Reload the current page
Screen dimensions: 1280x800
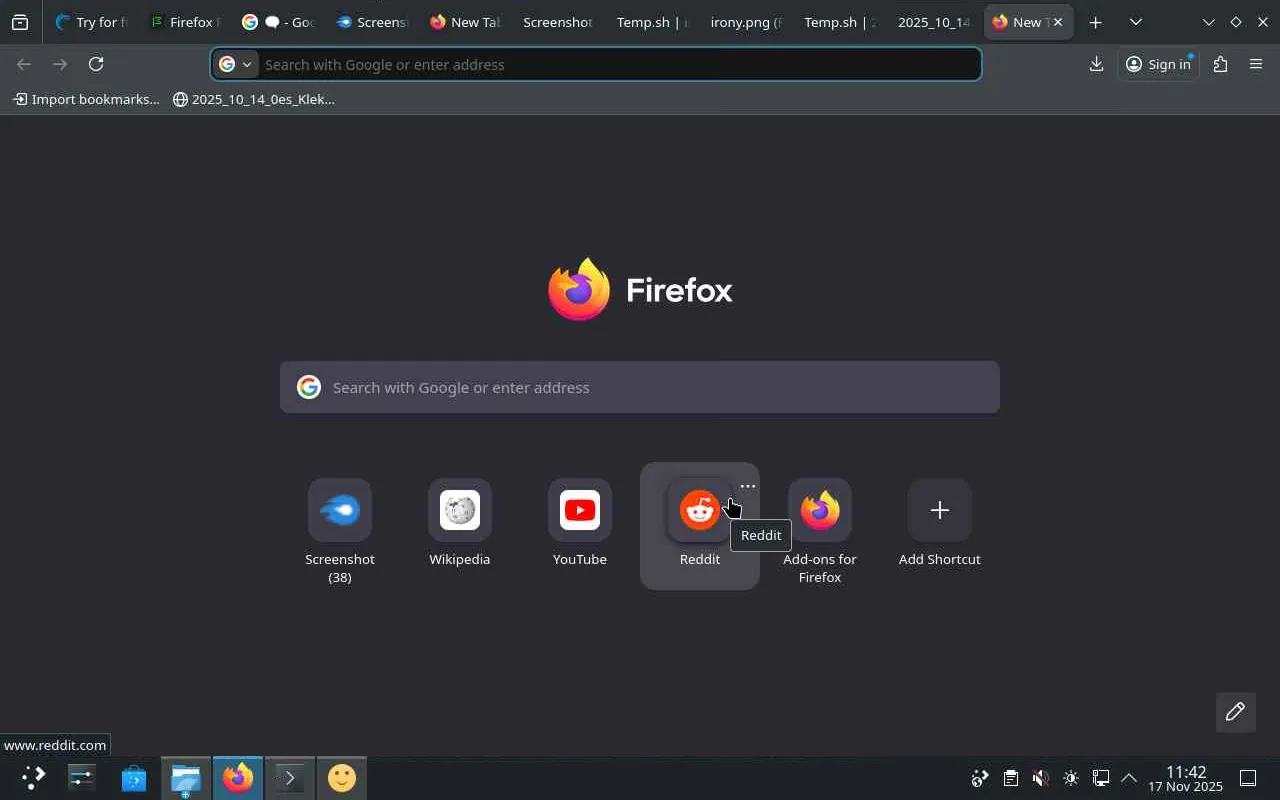96,64
